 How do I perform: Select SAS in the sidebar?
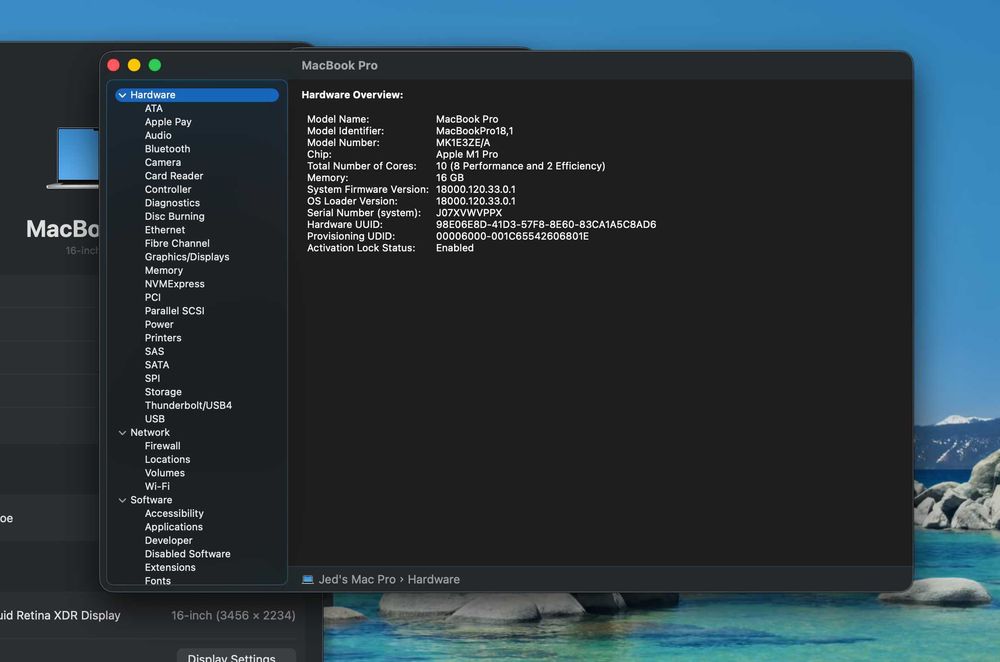point(154,351)
